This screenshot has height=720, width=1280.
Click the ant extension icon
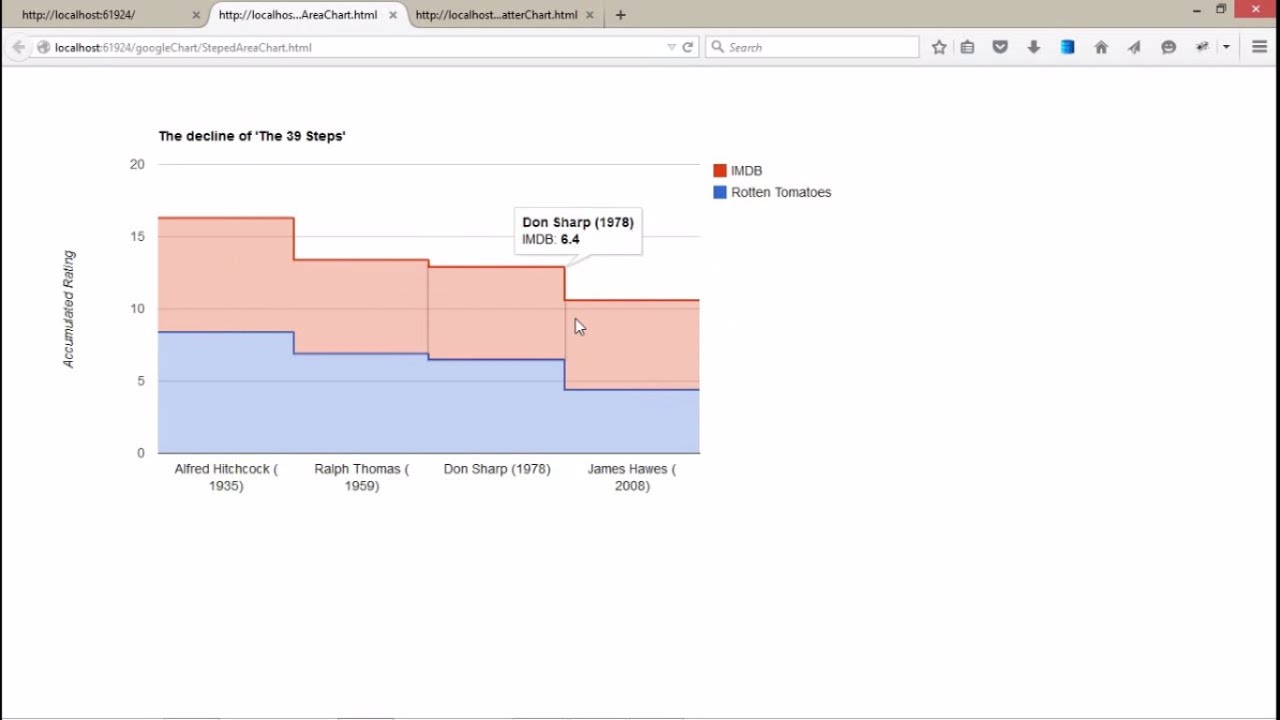point(1202,47)
